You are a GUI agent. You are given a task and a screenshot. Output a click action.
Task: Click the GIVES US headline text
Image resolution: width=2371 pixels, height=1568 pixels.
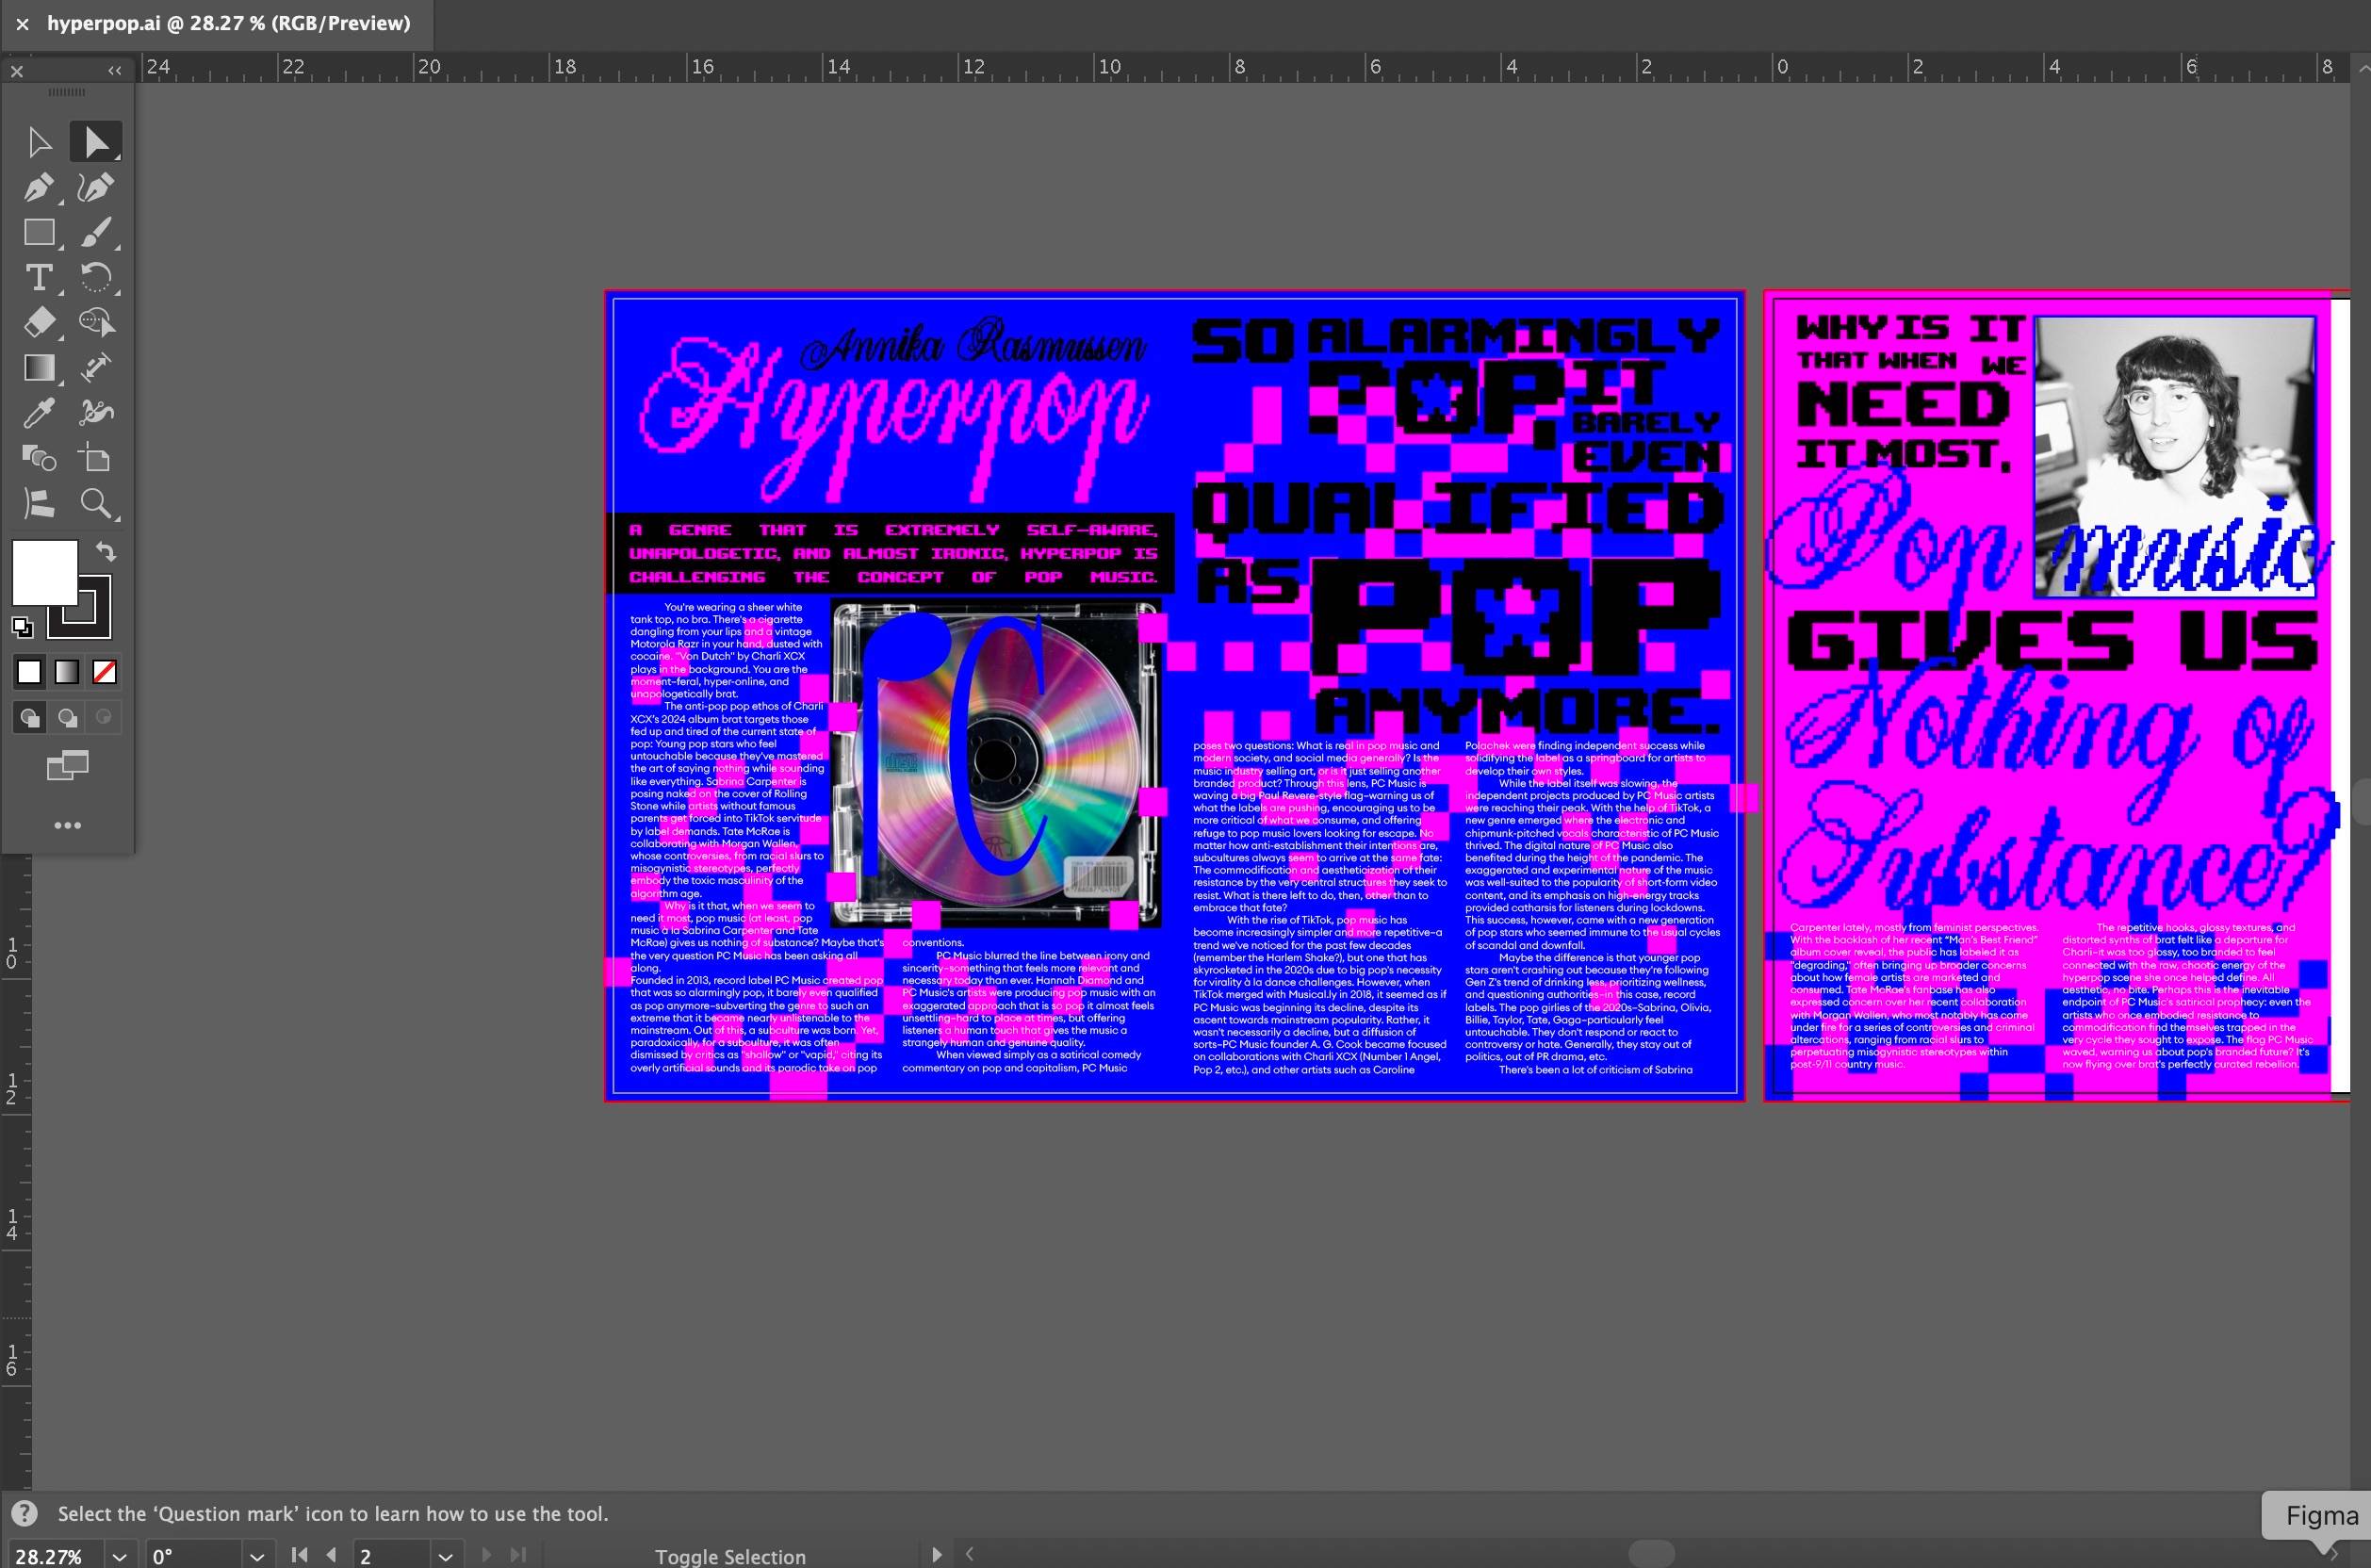point(2052,640)
